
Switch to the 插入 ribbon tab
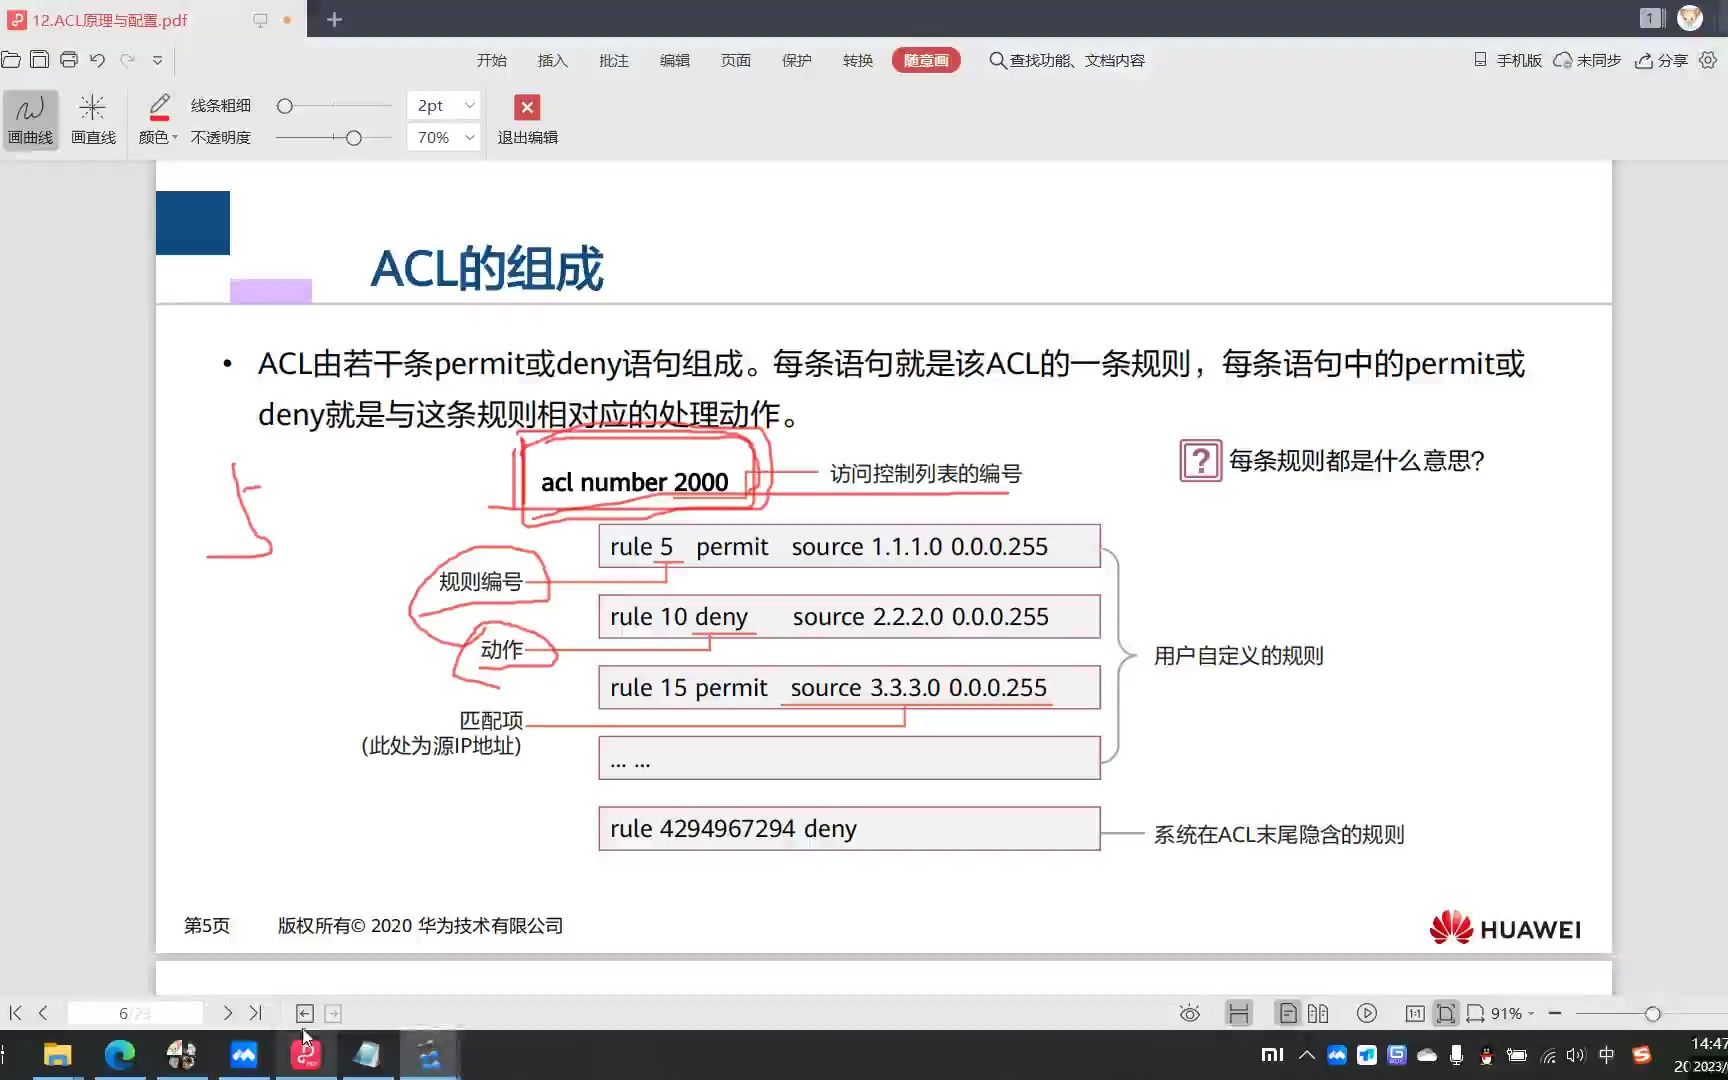coord(553,60)
